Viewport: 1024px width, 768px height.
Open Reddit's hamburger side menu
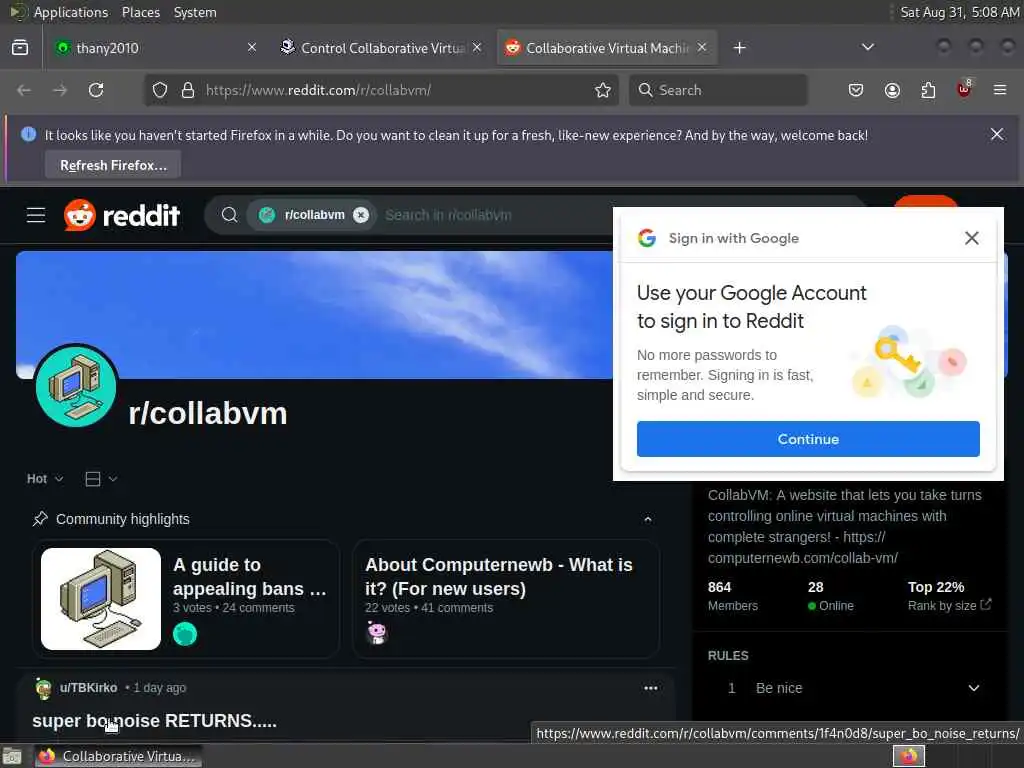36,215
